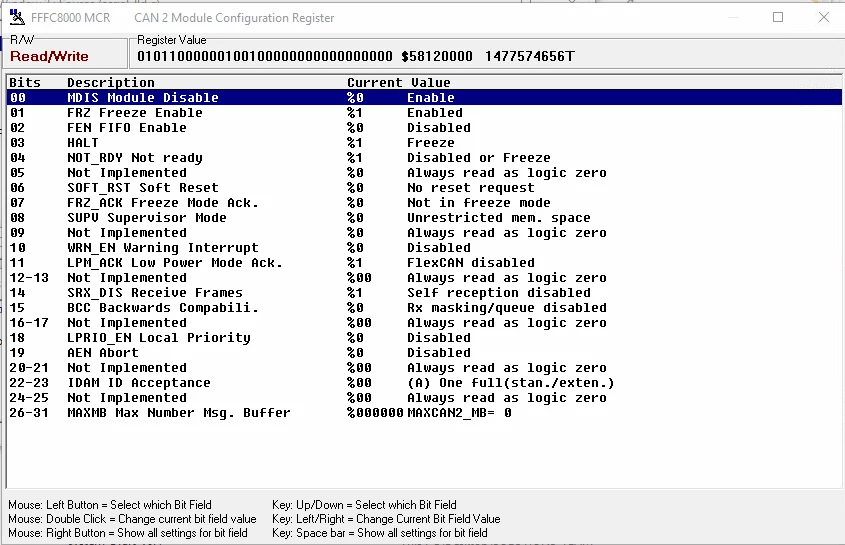Select the SUPV Supervisor Mode row
Viewport: 845px width, 545px height.
point(424,218)
